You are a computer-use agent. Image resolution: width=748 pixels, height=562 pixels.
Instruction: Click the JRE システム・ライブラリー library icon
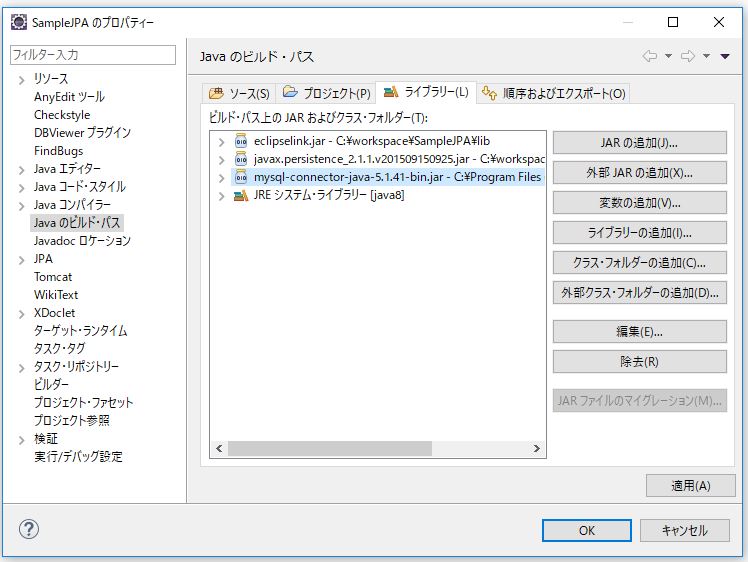[x=240, y=195]
